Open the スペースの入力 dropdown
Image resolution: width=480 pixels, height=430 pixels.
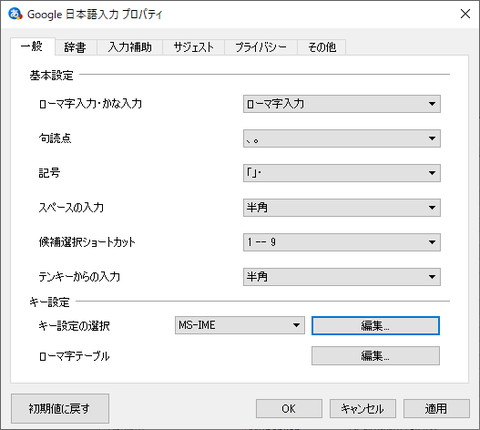[x=342, y=208]
